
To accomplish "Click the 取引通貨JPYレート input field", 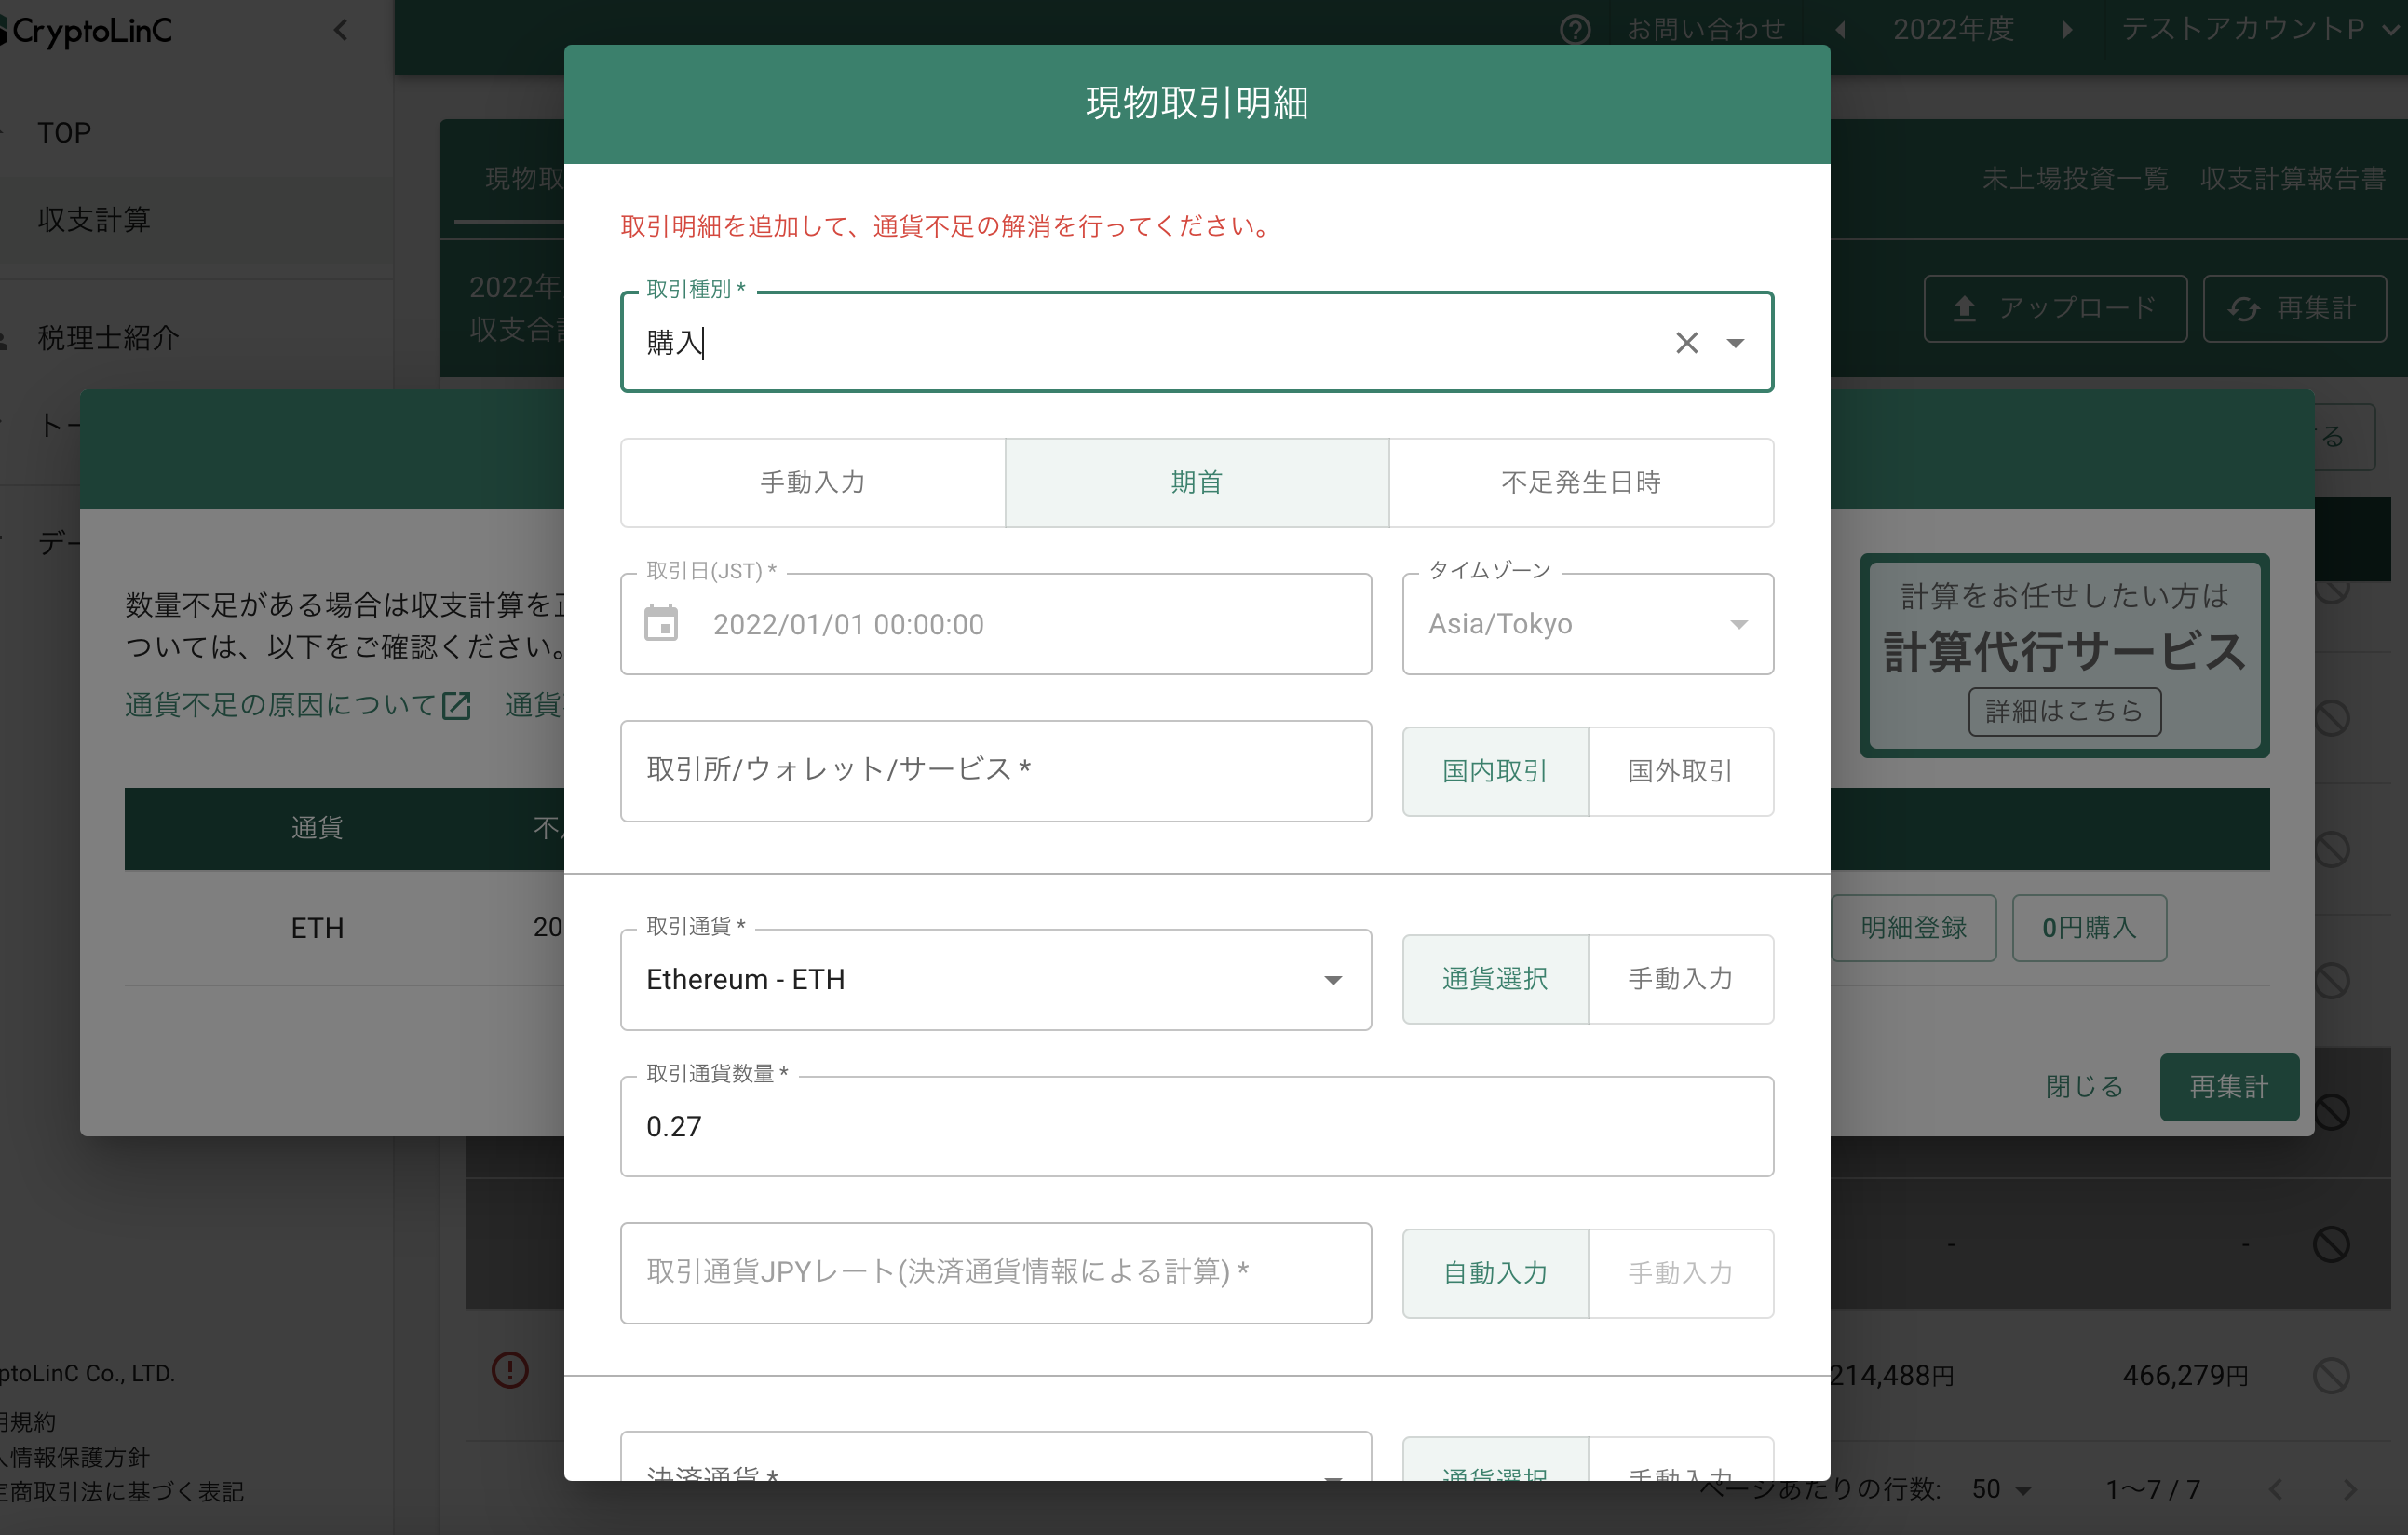I will (996, 1273).
